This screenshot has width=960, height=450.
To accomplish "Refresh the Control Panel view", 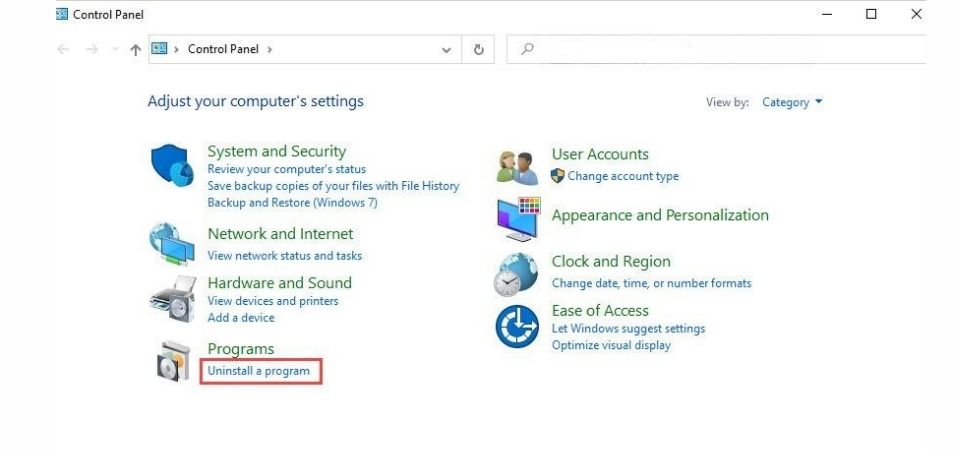I will [479, 50].
